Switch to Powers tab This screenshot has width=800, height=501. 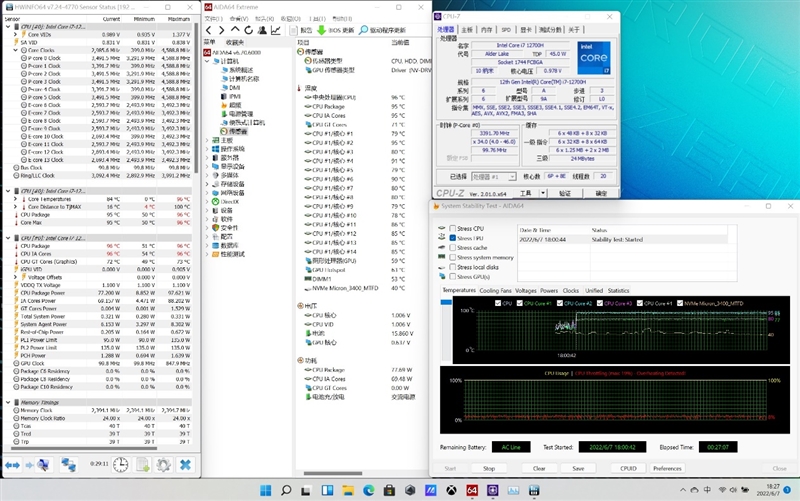point(549,291)
